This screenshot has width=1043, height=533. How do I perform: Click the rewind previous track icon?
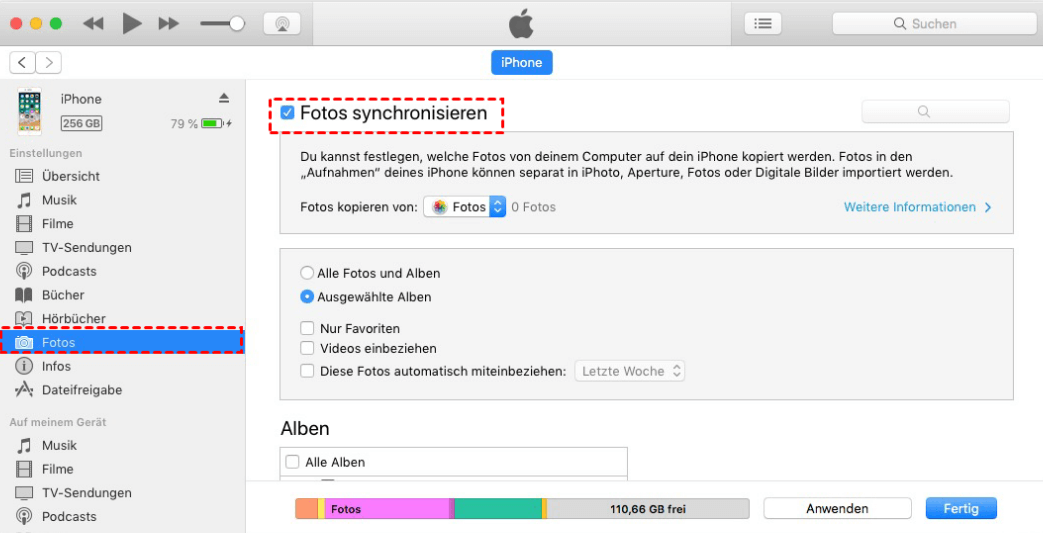(94, 23)
